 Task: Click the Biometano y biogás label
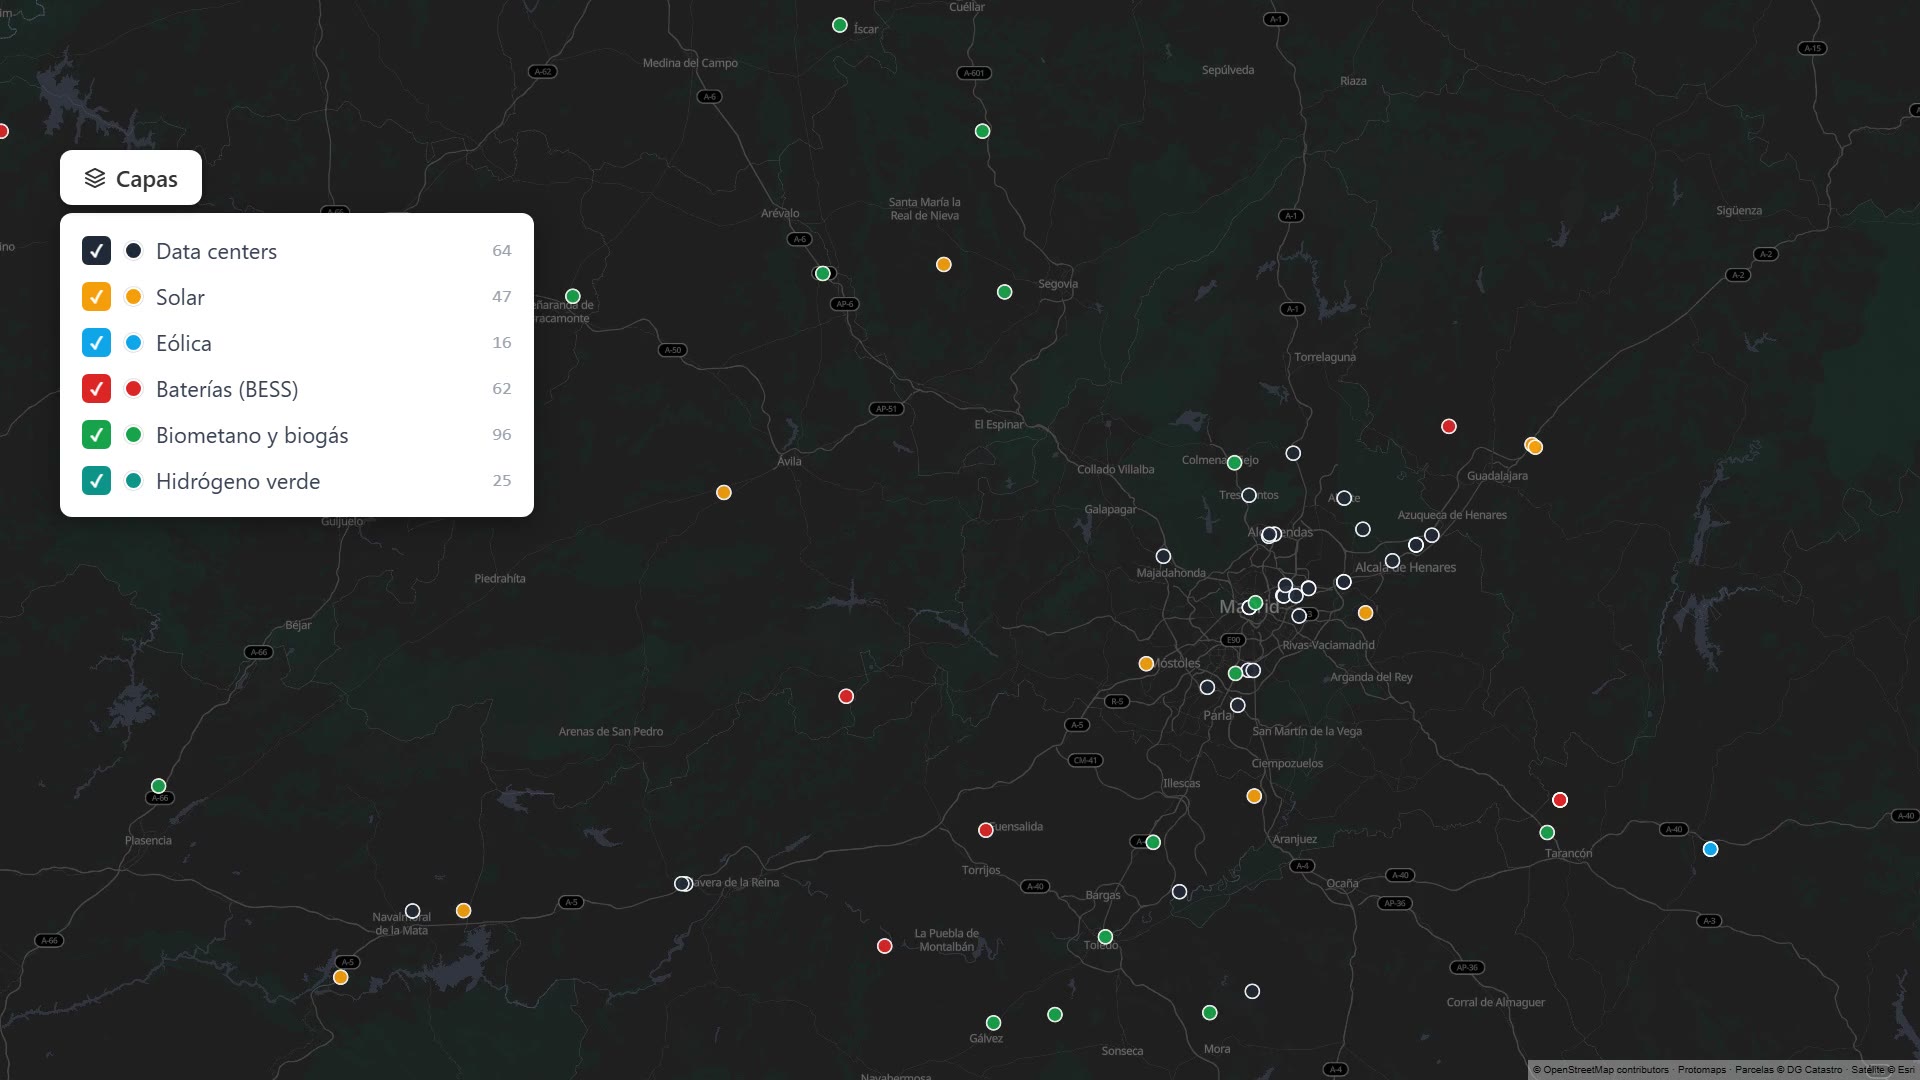point(252,436)
